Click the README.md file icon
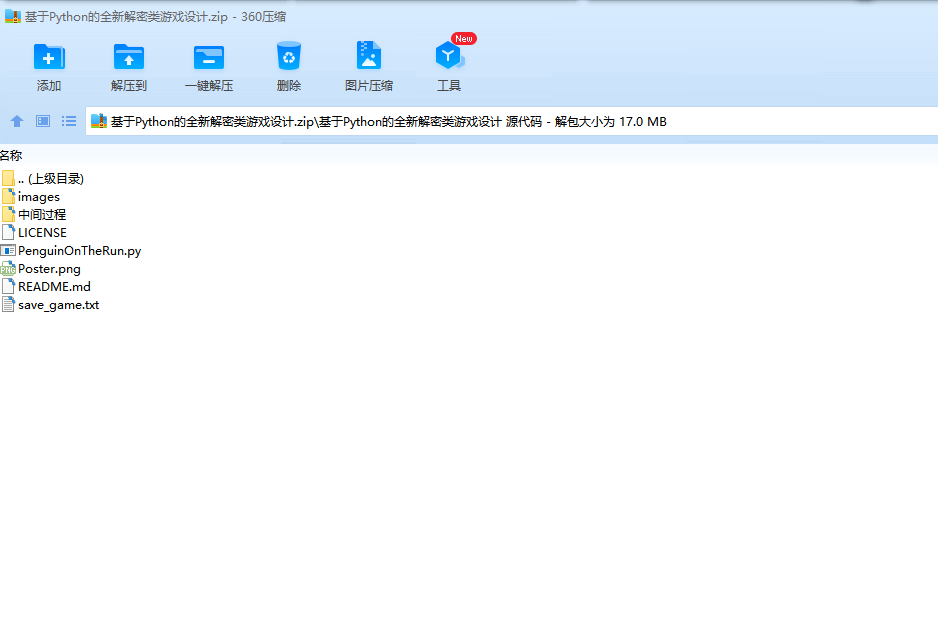The width and height of the screenshot is (938, 620). [x=8, y=287]
